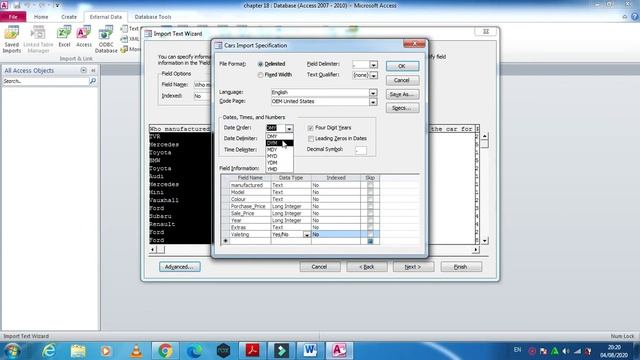The height and width of the screenshot is (360, 640).
Task: Switch to Microsoft Word in the taskbar
Action: 310,351
